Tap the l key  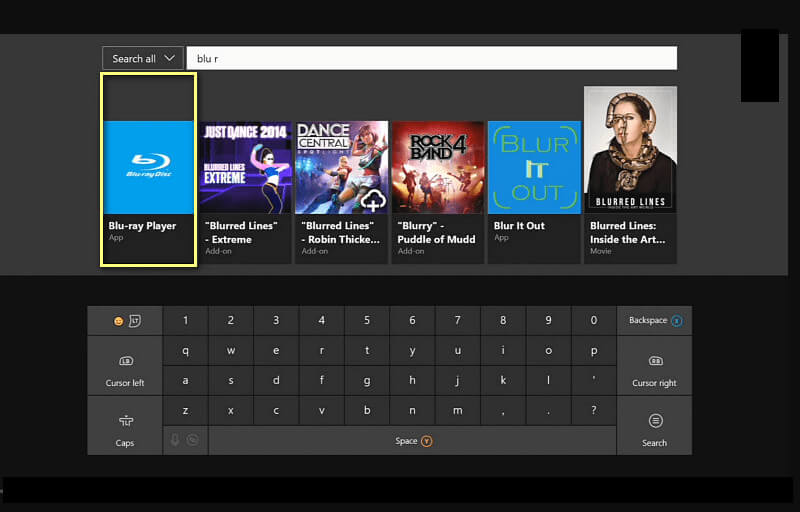(548, 381)
